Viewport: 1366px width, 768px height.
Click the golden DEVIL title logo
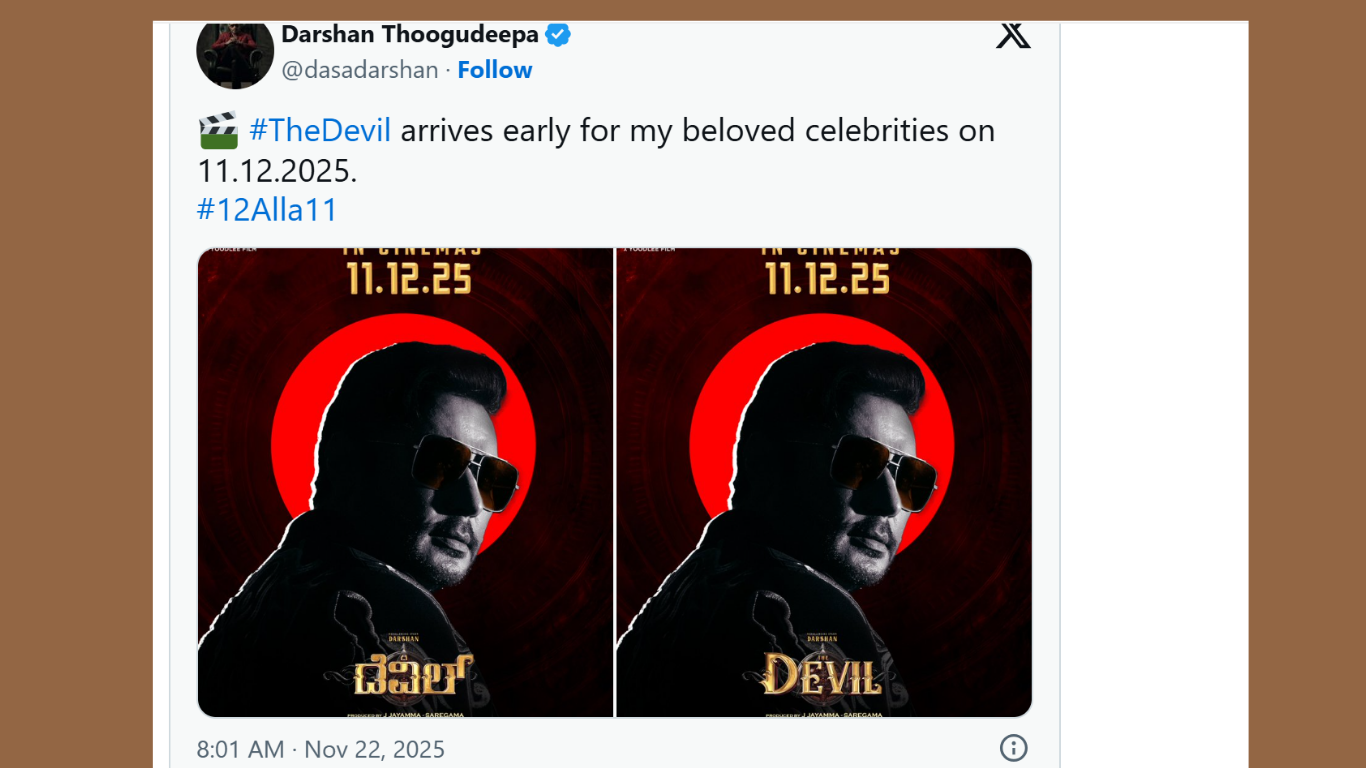[821, 675]
